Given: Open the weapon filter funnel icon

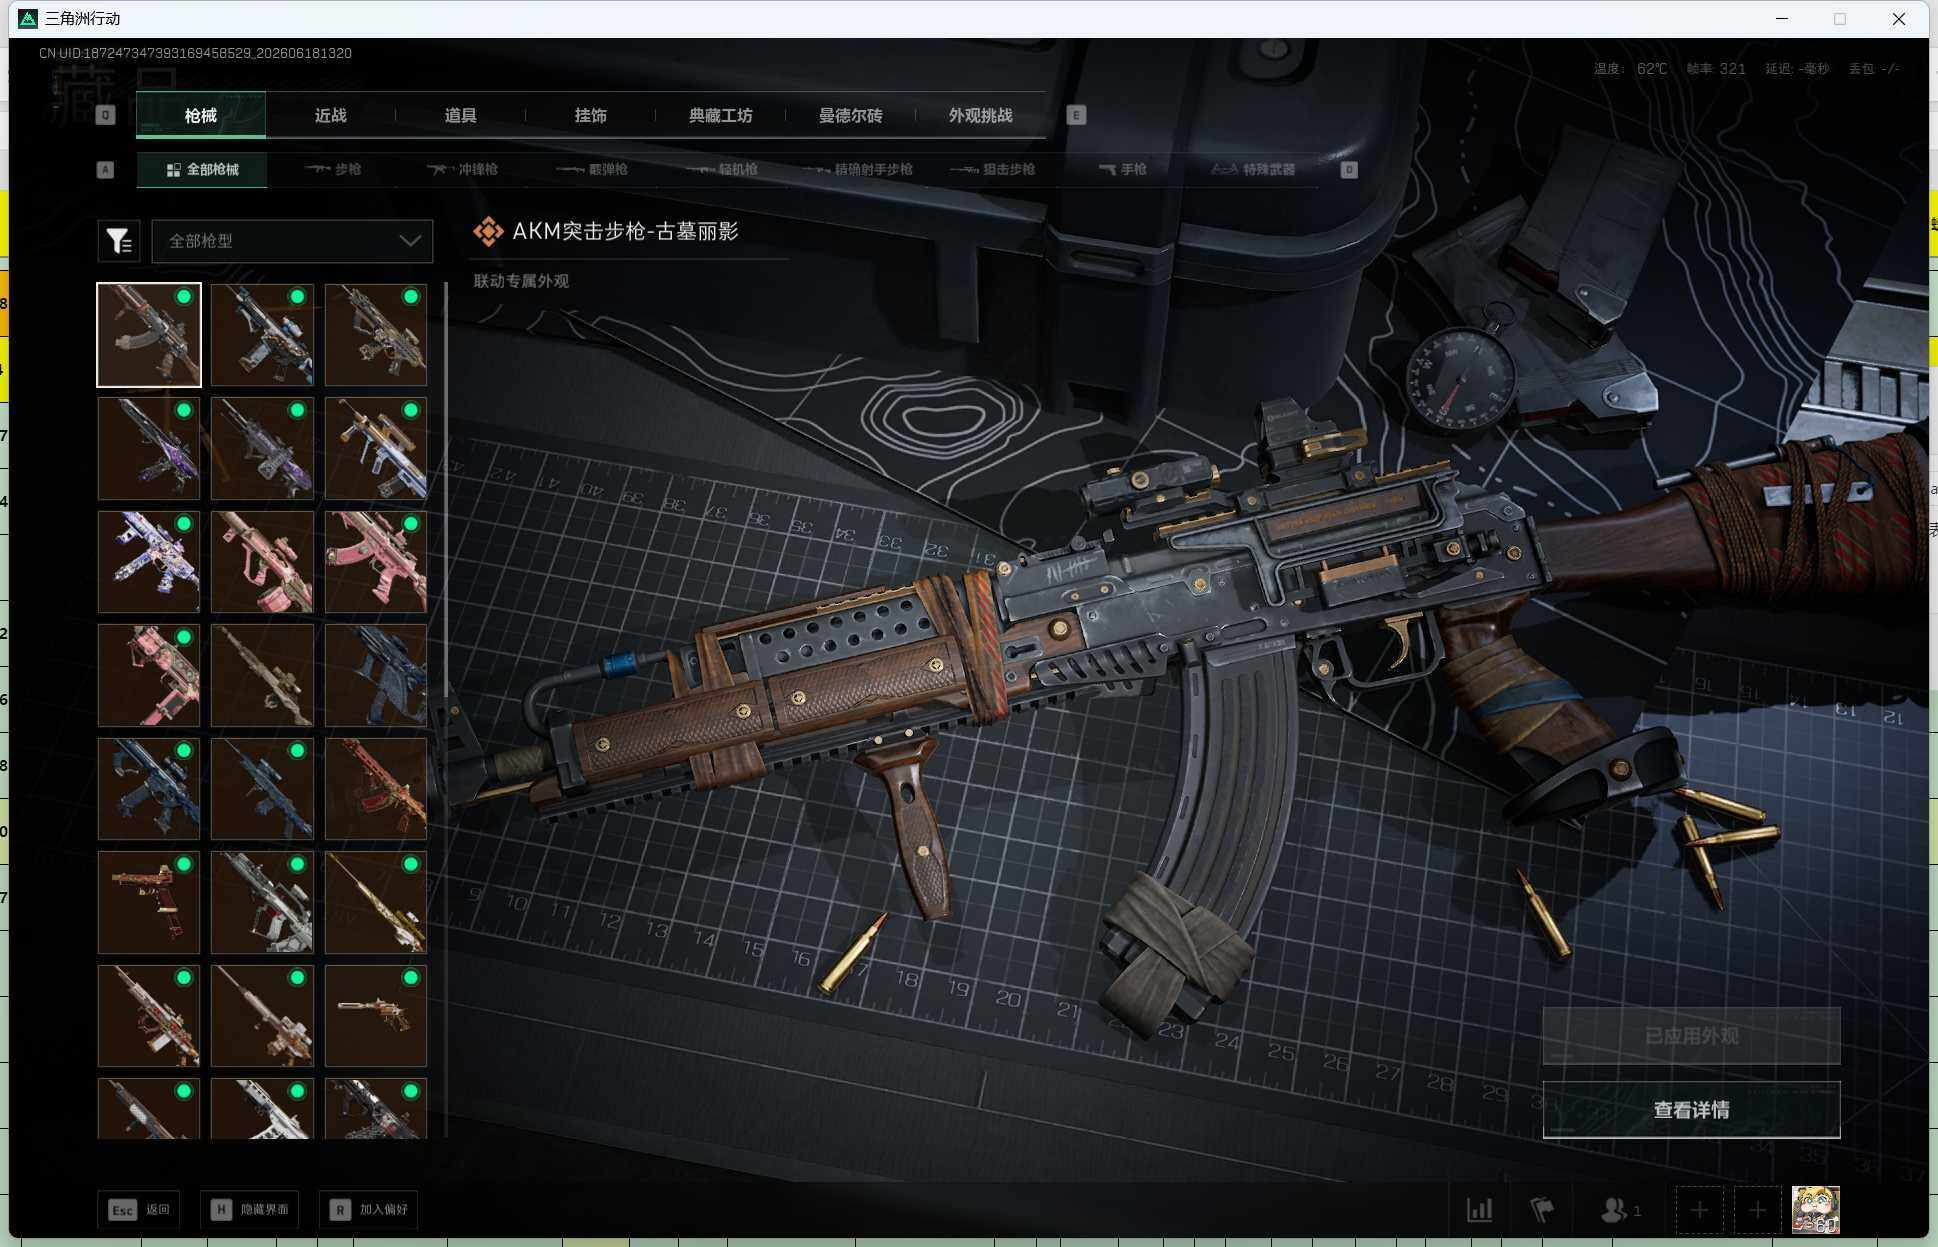Looking at the screenshot, I should tap(119, 241).
